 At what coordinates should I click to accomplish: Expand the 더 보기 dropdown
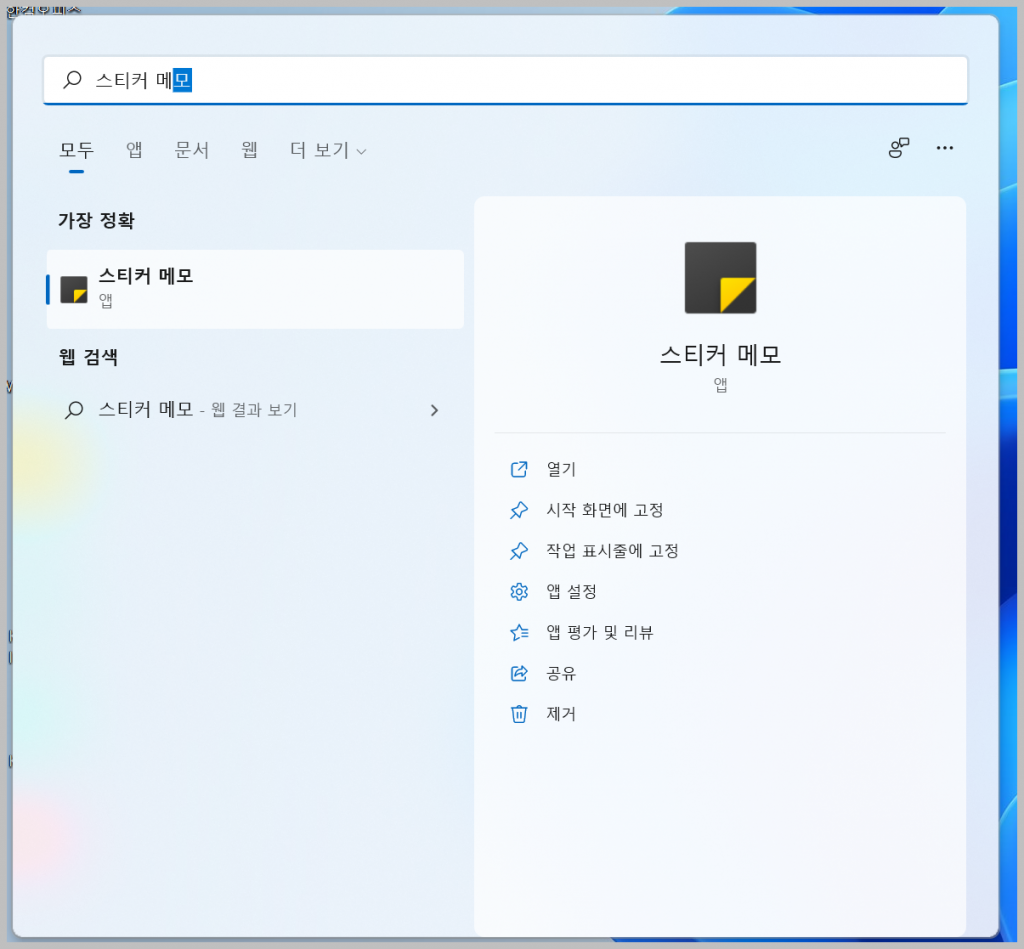[x=328, y=150]
